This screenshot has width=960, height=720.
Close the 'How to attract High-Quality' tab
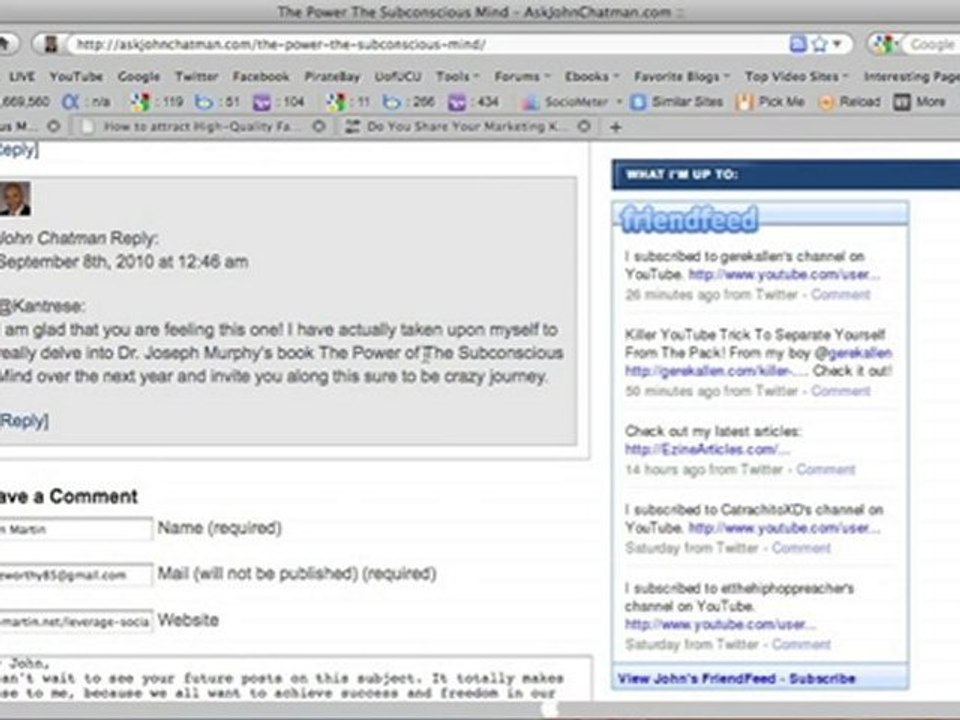pyautogui.click(x=319, y=127)
